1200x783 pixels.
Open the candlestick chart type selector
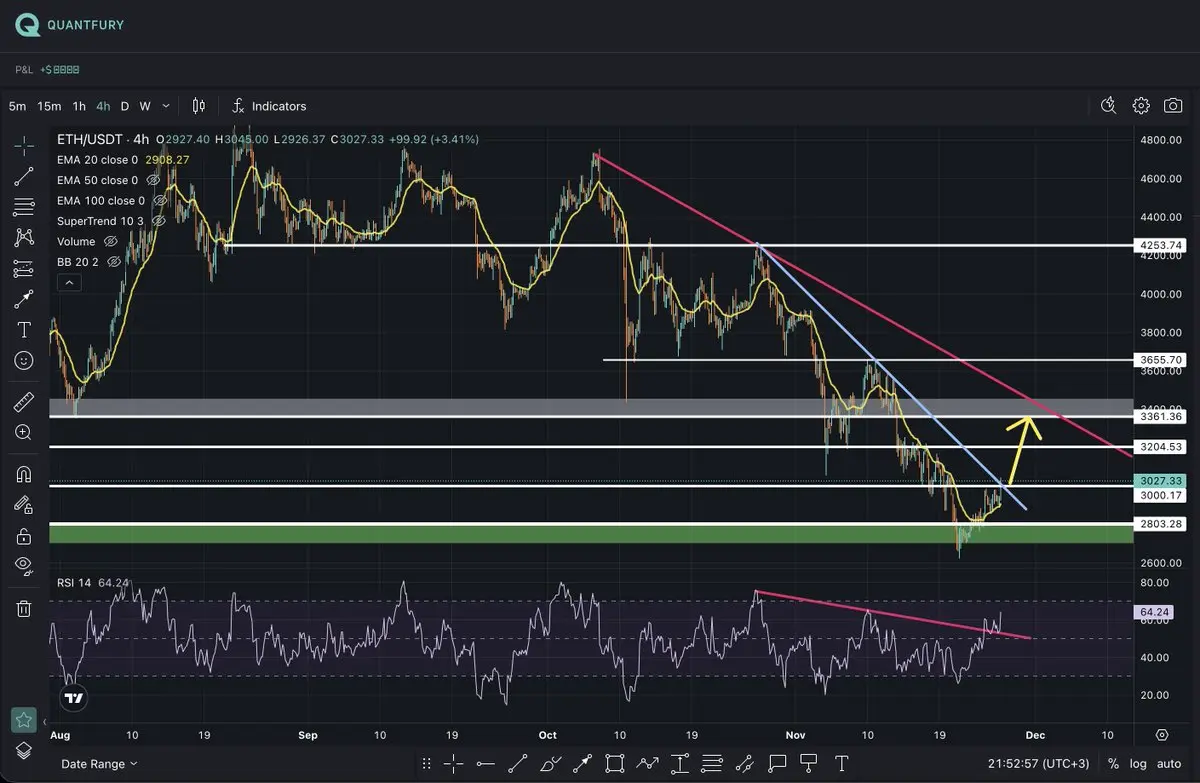coord(198,106)
